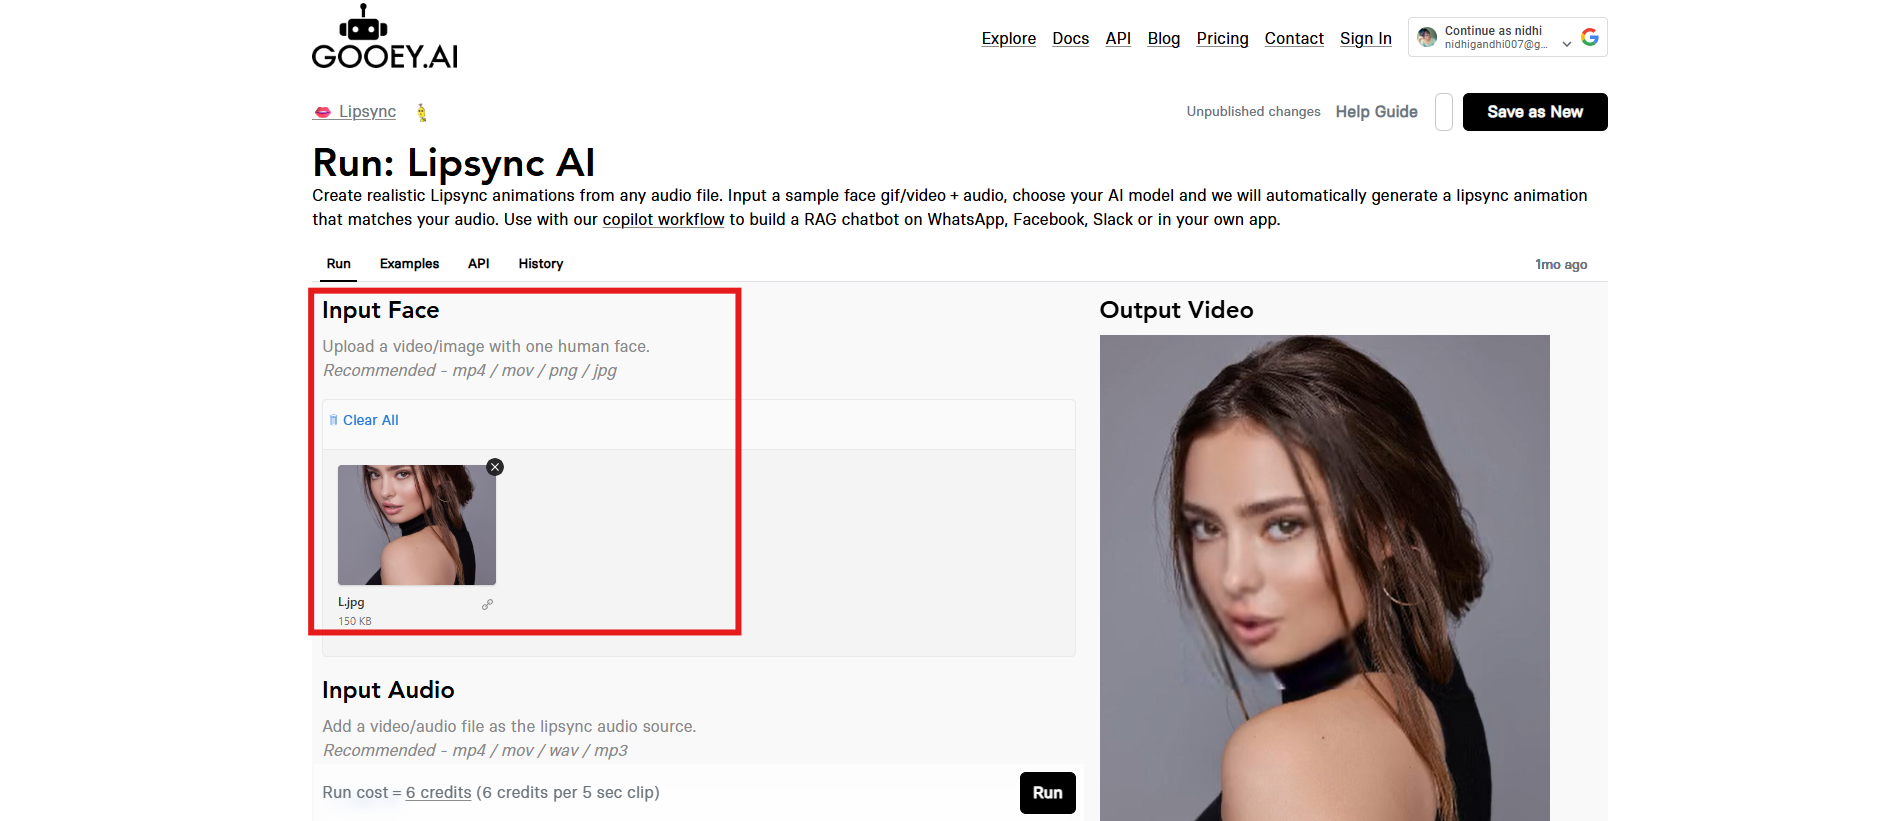Follow the copilot workflow link
Screen dimensions: 1890x821
click(x=663, y=220)
